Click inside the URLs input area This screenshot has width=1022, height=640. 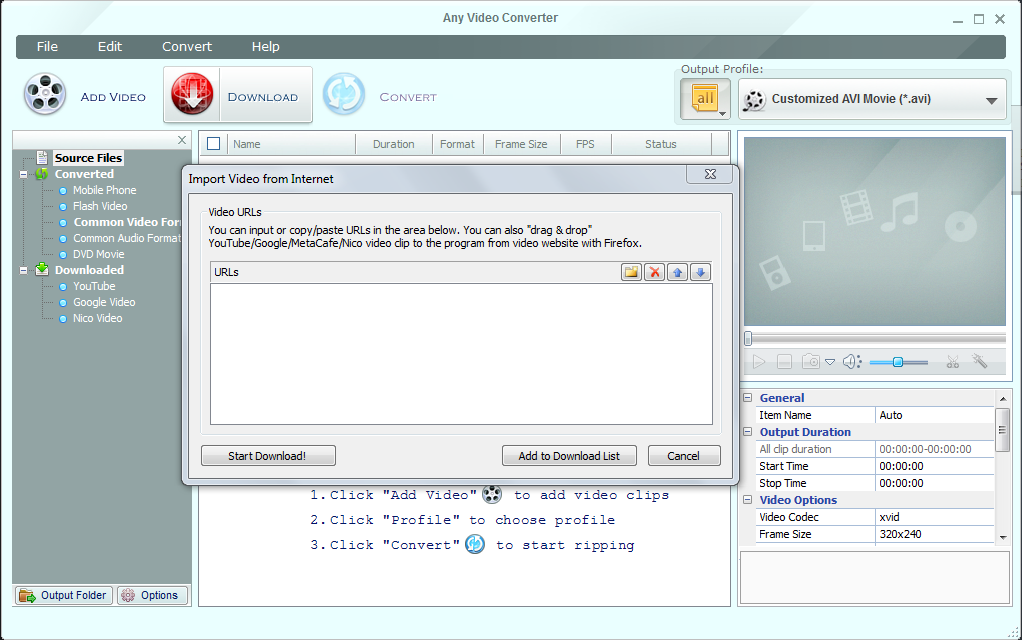tap(461, 354)
